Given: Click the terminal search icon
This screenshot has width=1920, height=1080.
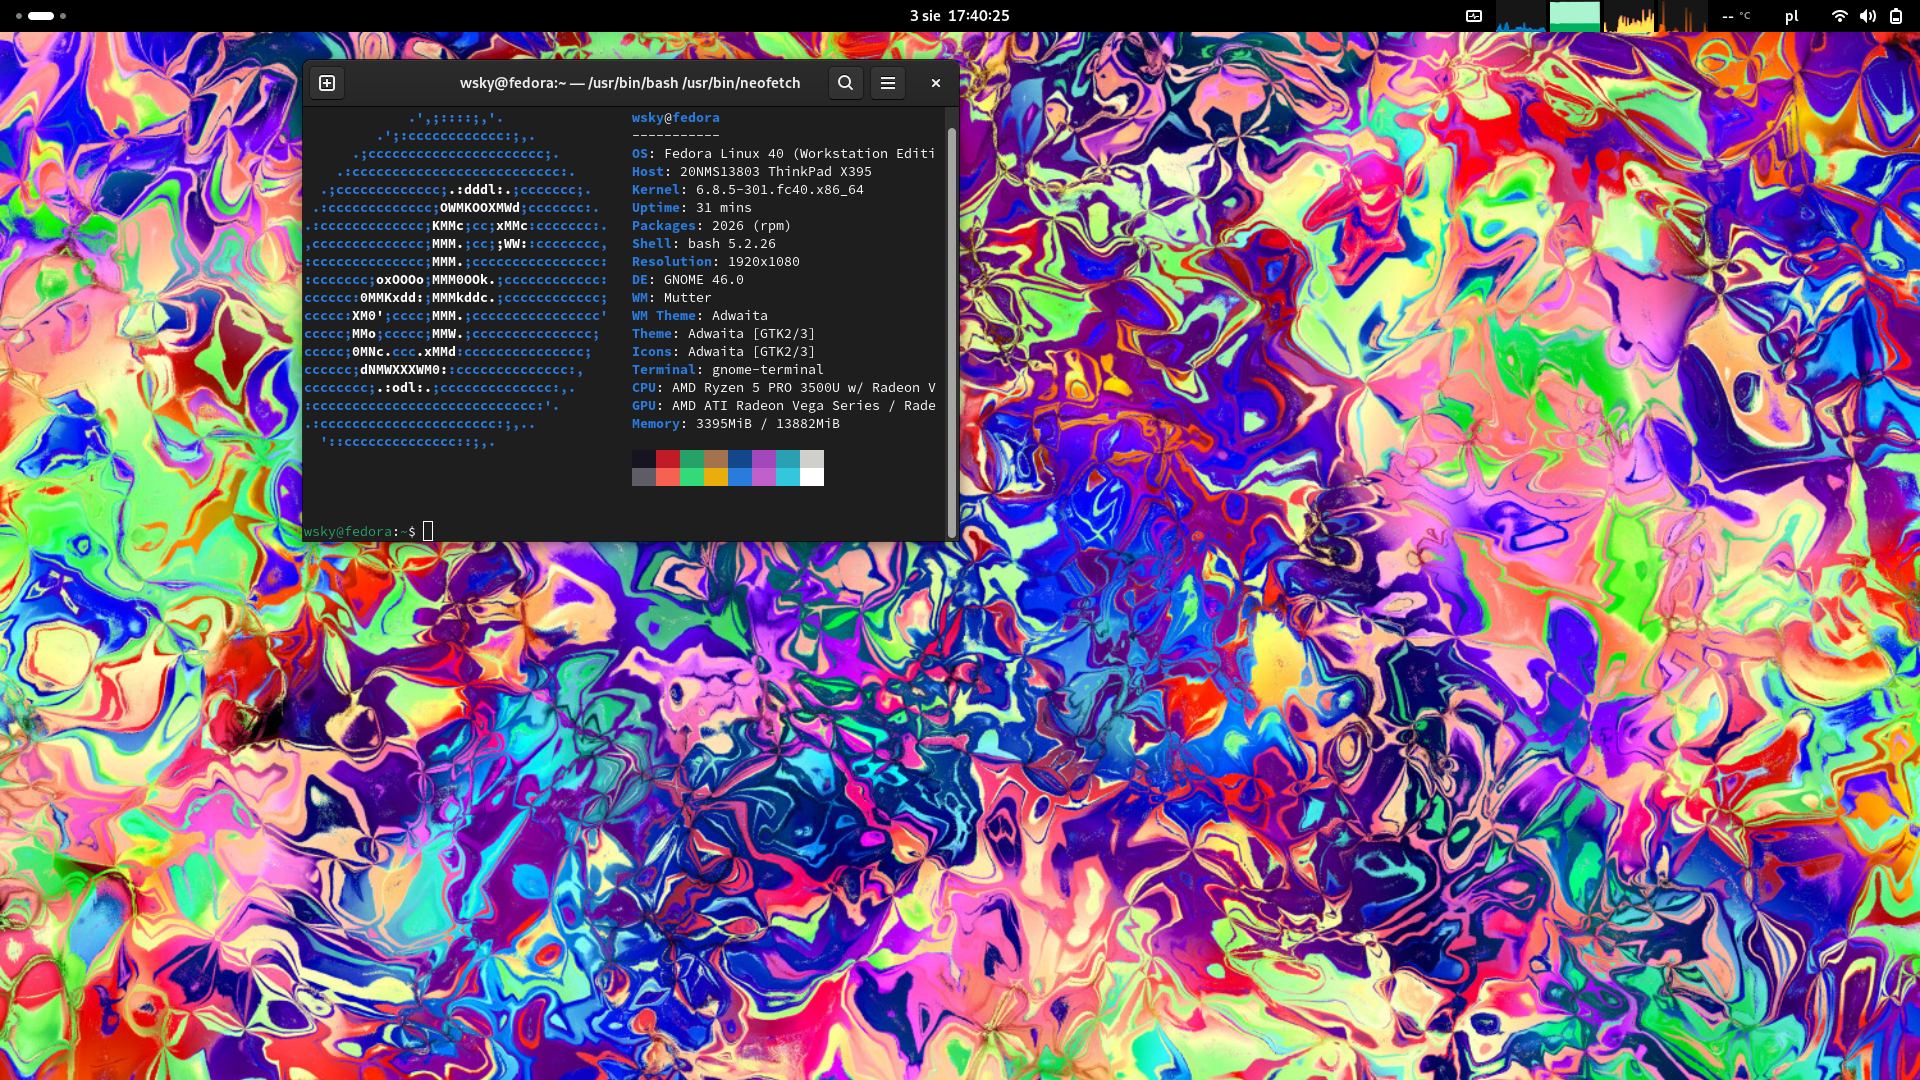Looking at the screenshot, I should click(845, 83).
